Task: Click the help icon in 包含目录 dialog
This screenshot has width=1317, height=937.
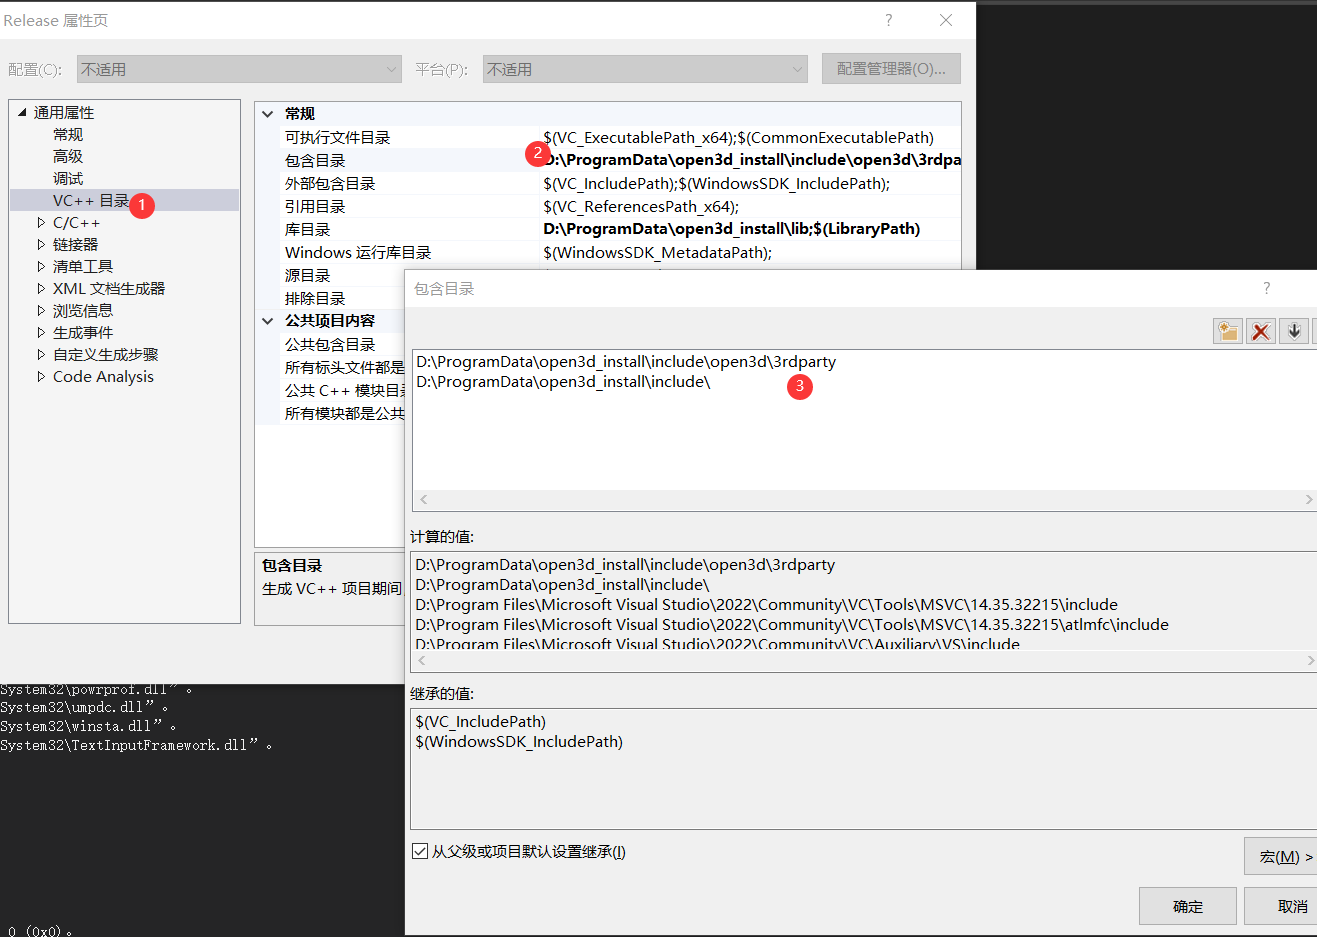Action: coord(1266,287)
